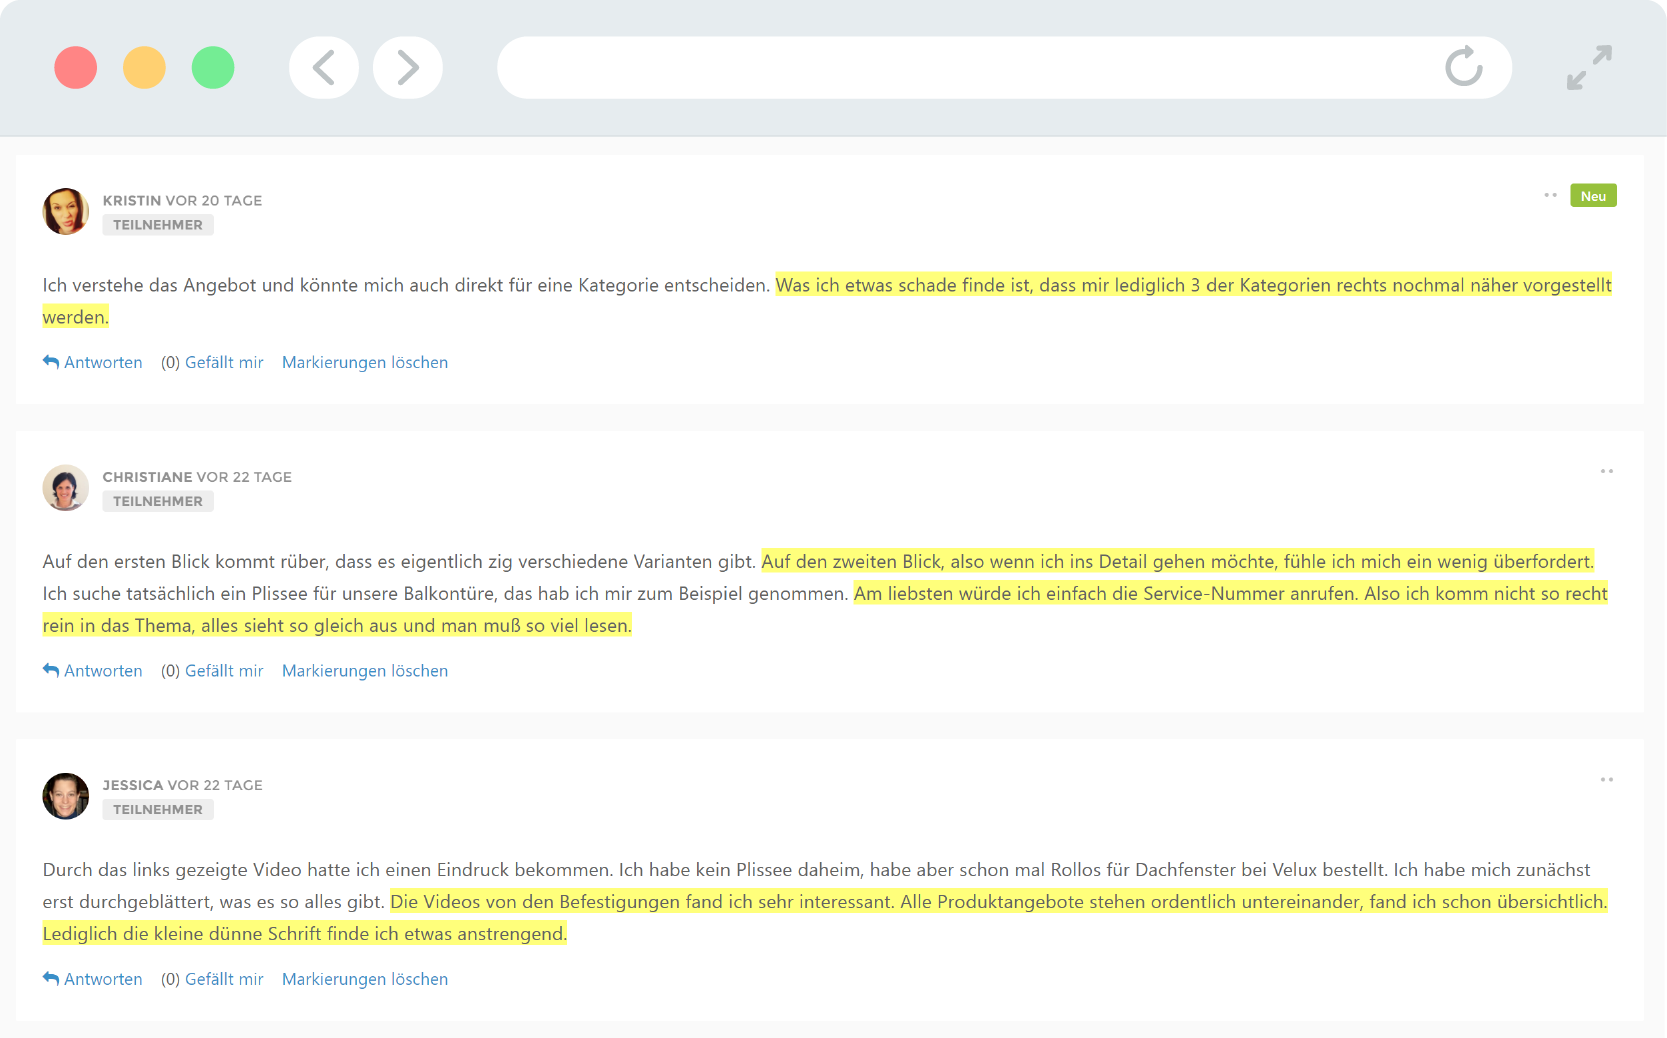Click the TEILNEHMER badge under Jessica
The height and width of the screenshot is (1038, 1667).
[158, 809]
